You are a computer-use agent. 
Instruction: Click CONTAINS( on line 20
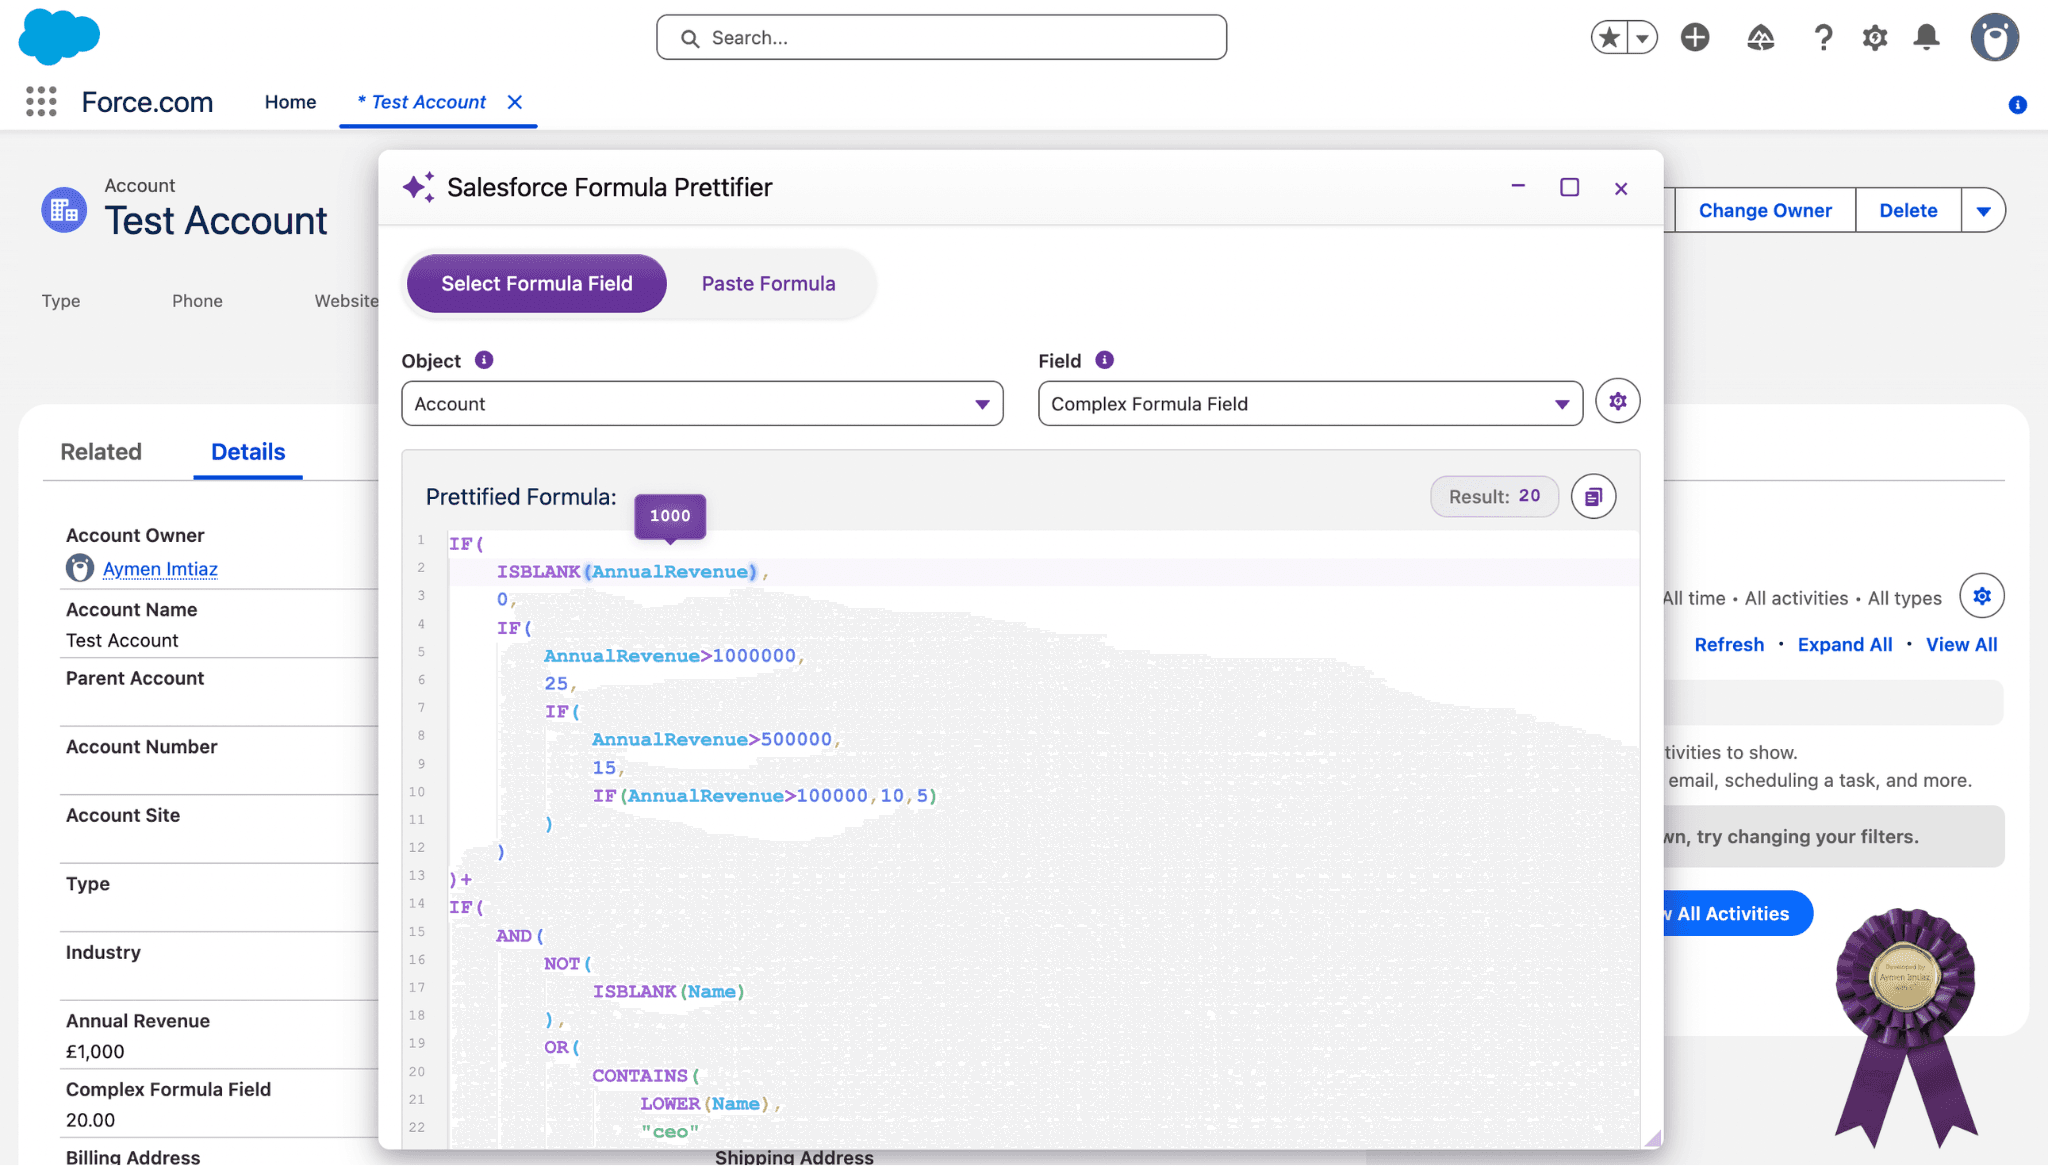pos(646,1076)
